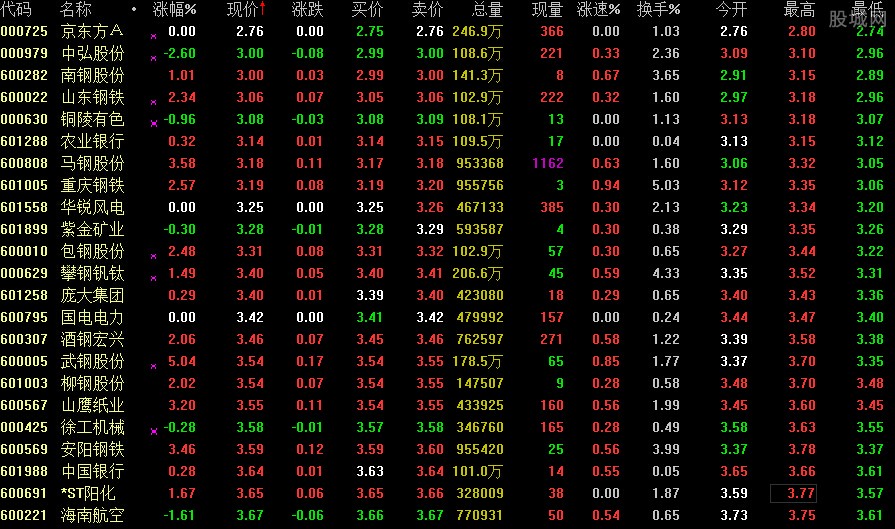Select stock name 紫金矿业
The height and width of the screenshot is (529, 895).
[x=92, y=229]
